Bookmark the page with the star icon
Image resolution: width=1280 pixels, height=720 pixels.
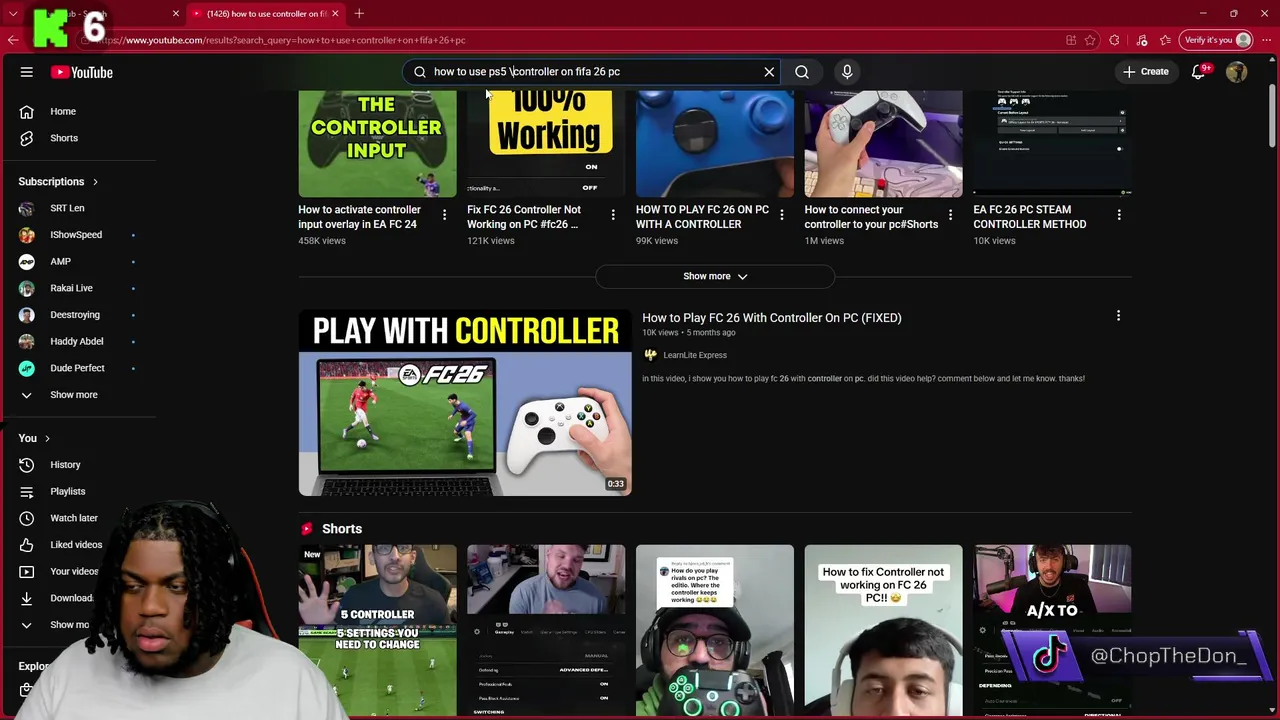click(x=1090, y=40)
